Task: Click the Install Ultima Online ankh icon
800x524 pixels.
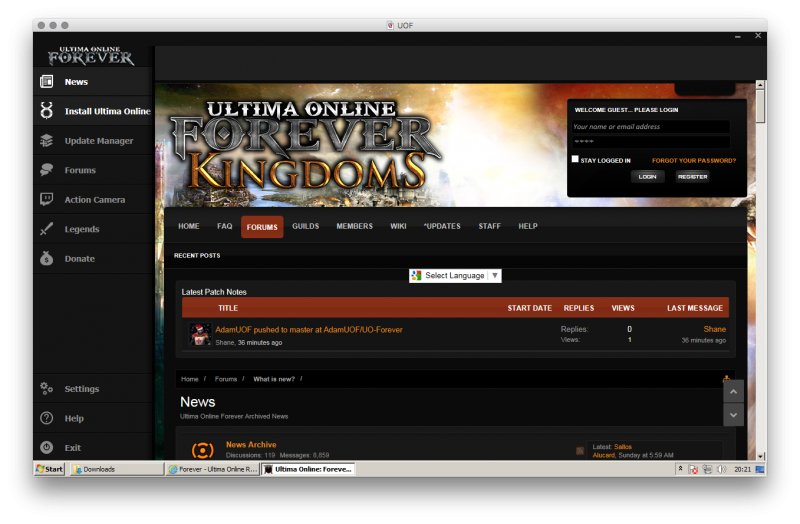Action: [x=46, y=111]
